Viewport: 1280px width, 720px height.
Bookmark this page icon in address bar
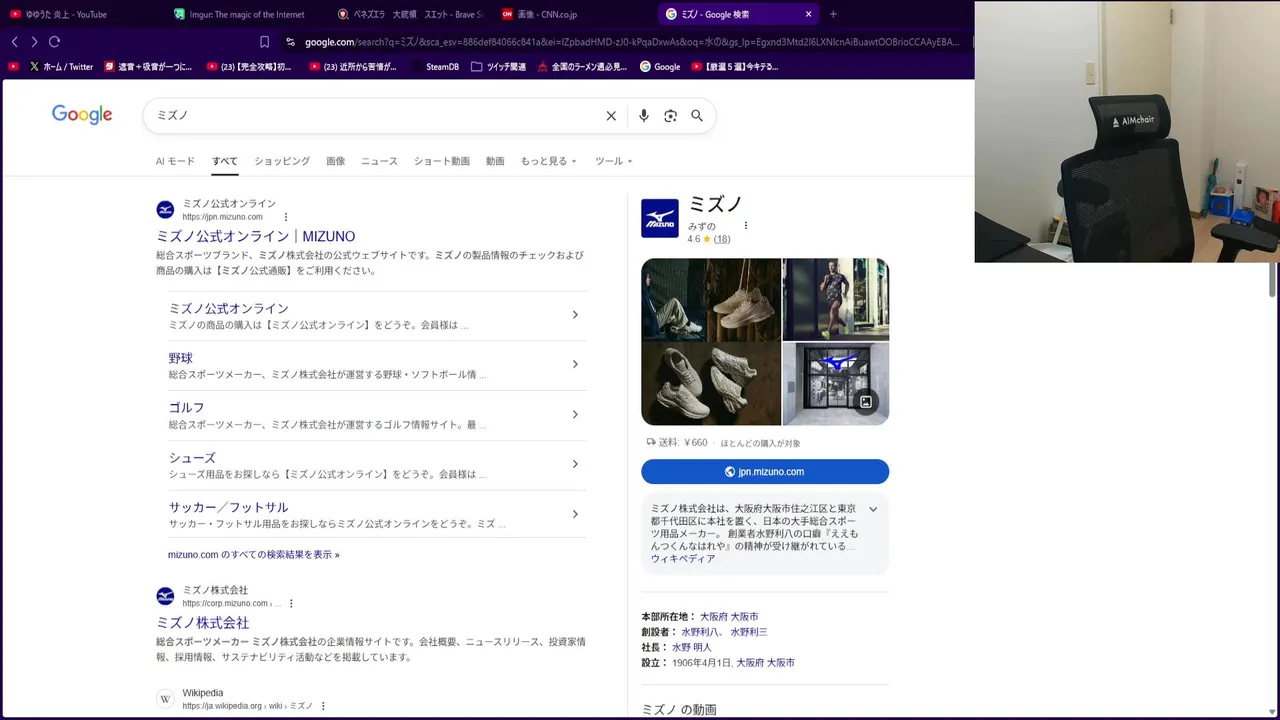pyautogui.click(x=264, y=42)
